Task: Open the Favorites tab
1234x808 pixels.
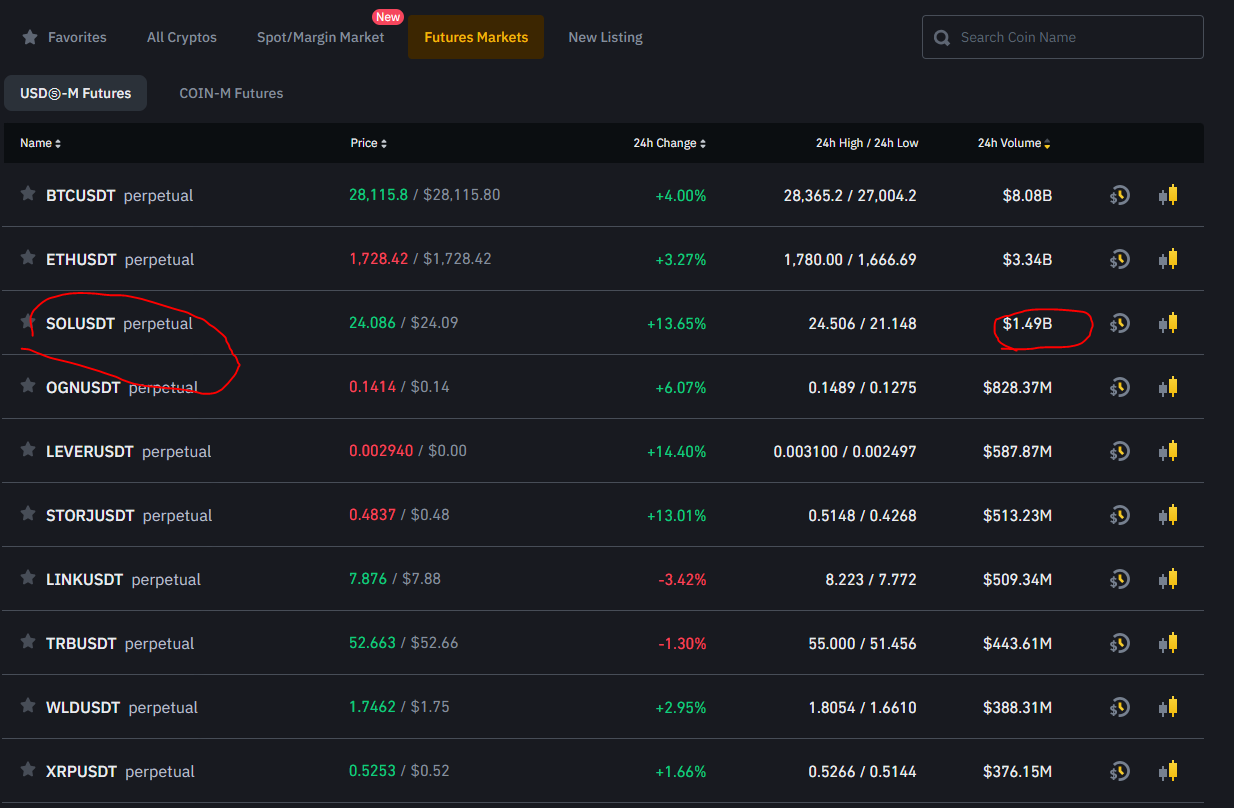Action: [65, 37]
